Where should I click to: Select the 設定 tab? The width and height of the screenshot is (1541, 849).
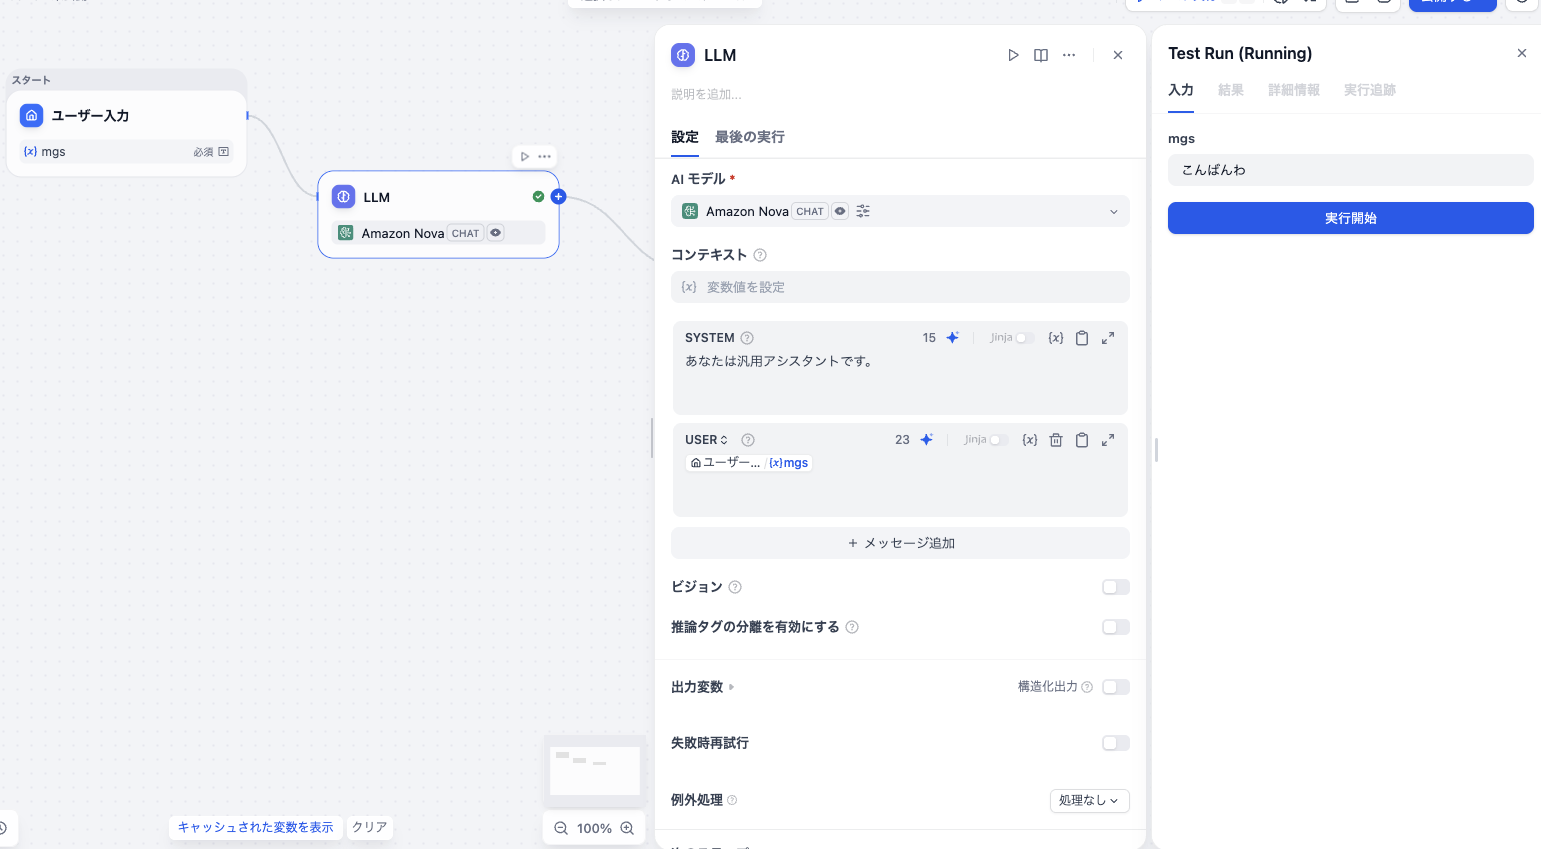pyautogui.click(x=685, y=137)
